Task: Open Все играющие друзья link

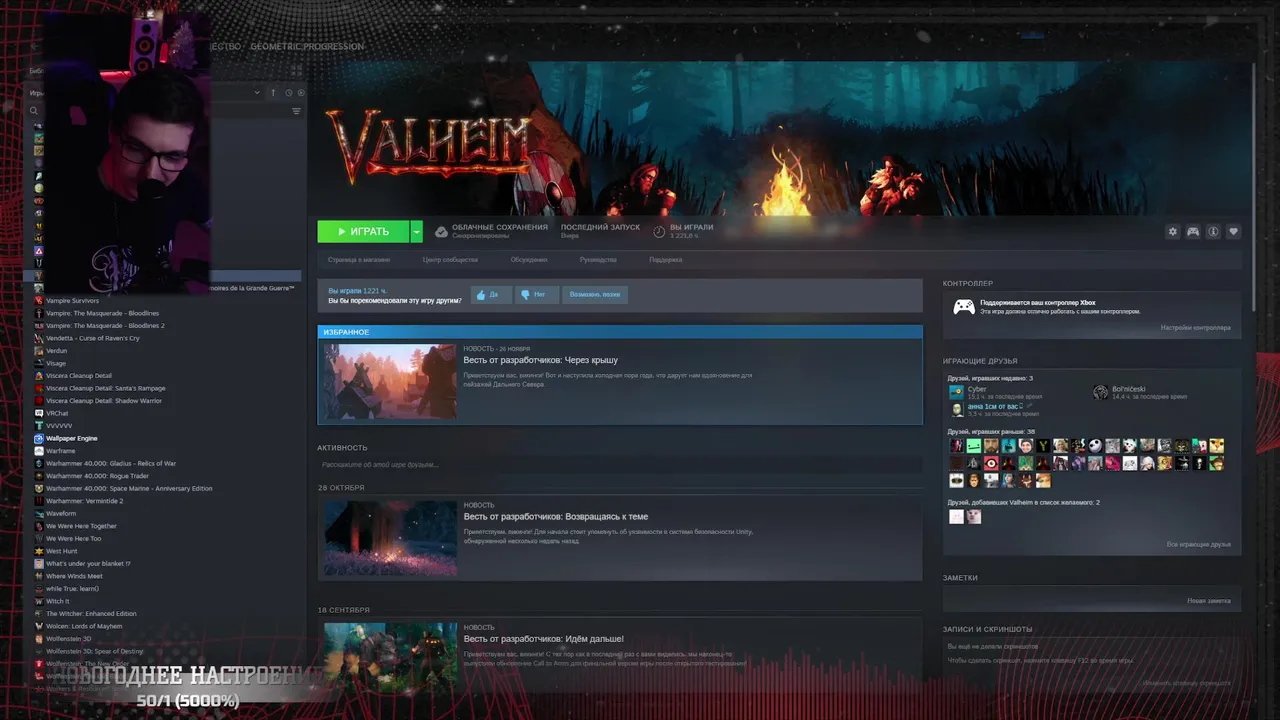Action: (1198, 544)
